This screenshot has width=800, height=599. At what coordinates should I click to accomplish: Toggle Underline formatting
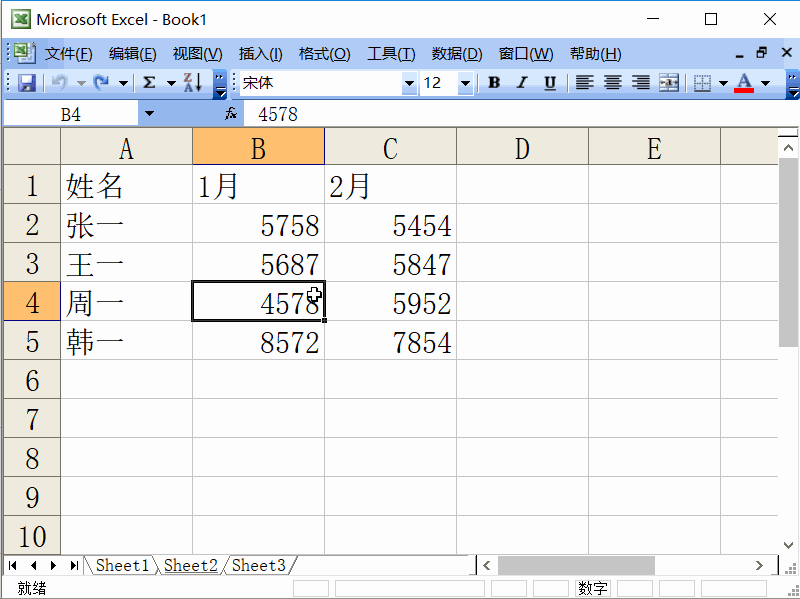coord(550,83)
